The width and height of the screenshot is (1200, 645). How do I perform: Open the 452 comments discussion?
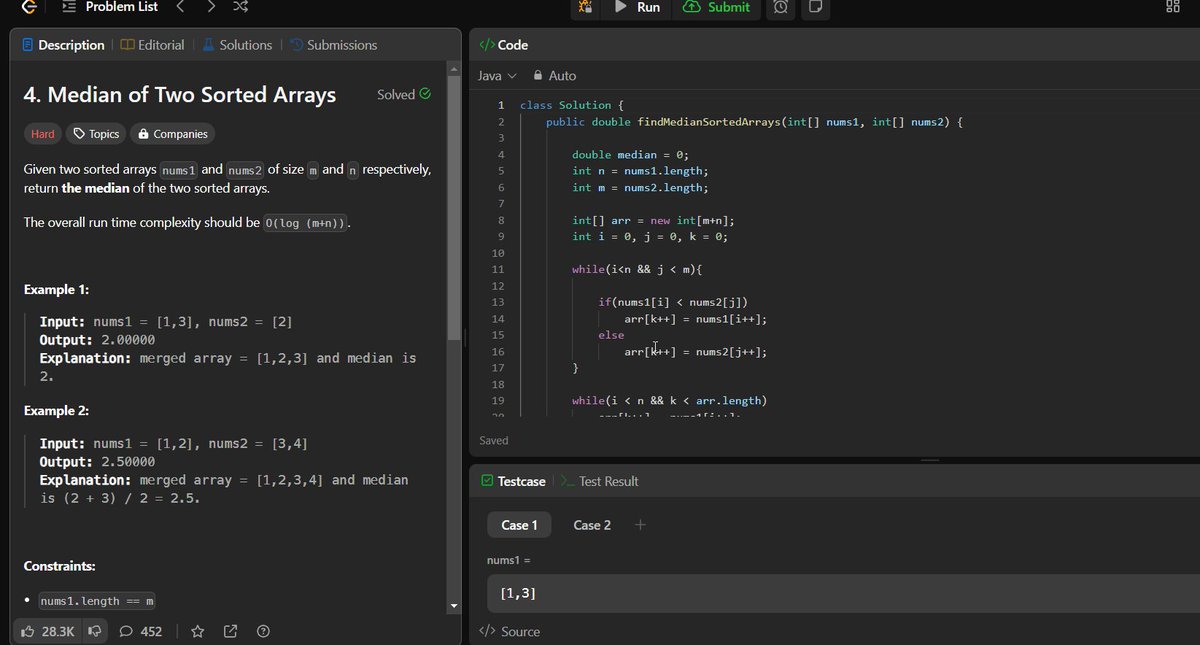click(141, 631)
